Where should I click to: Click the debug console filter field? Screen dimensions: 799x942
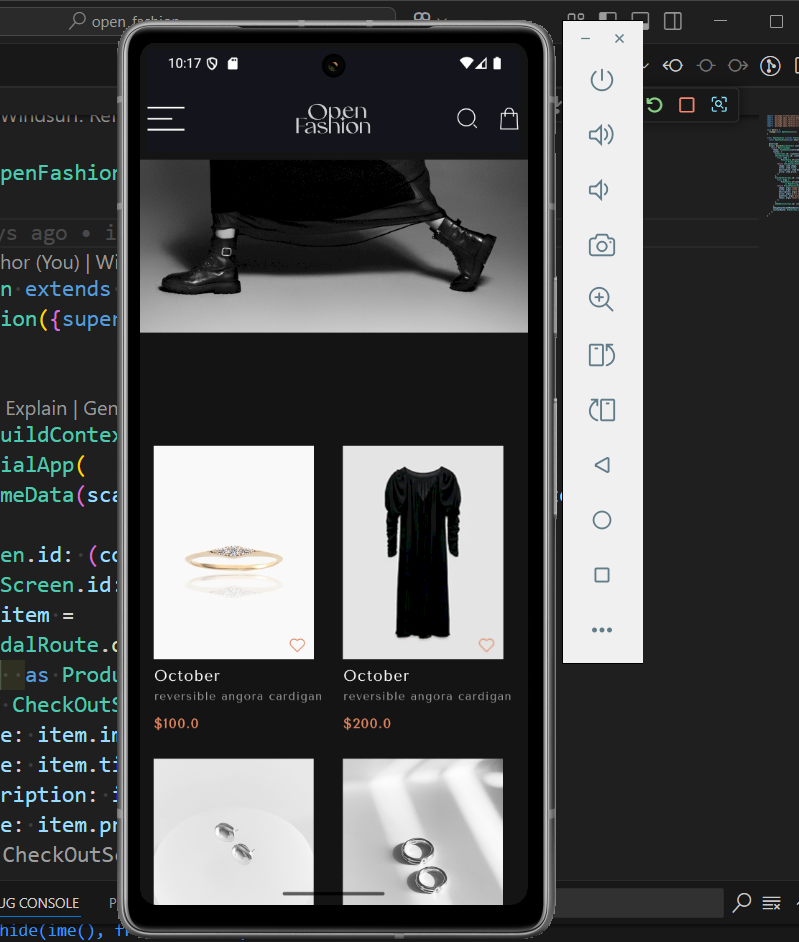coord(640,903)
